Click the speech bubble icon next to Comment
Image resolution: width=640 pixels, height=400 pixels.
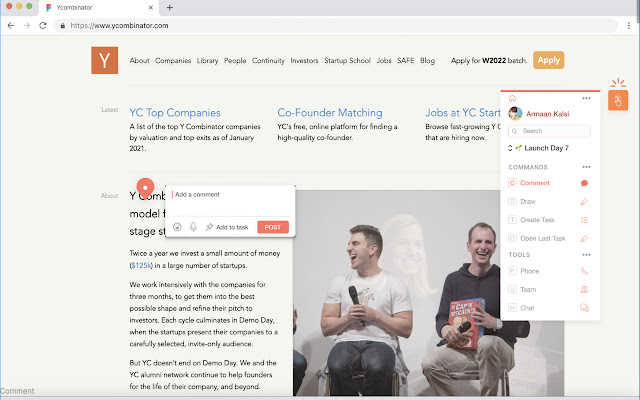pyautogui.click(x=584, y=183)
